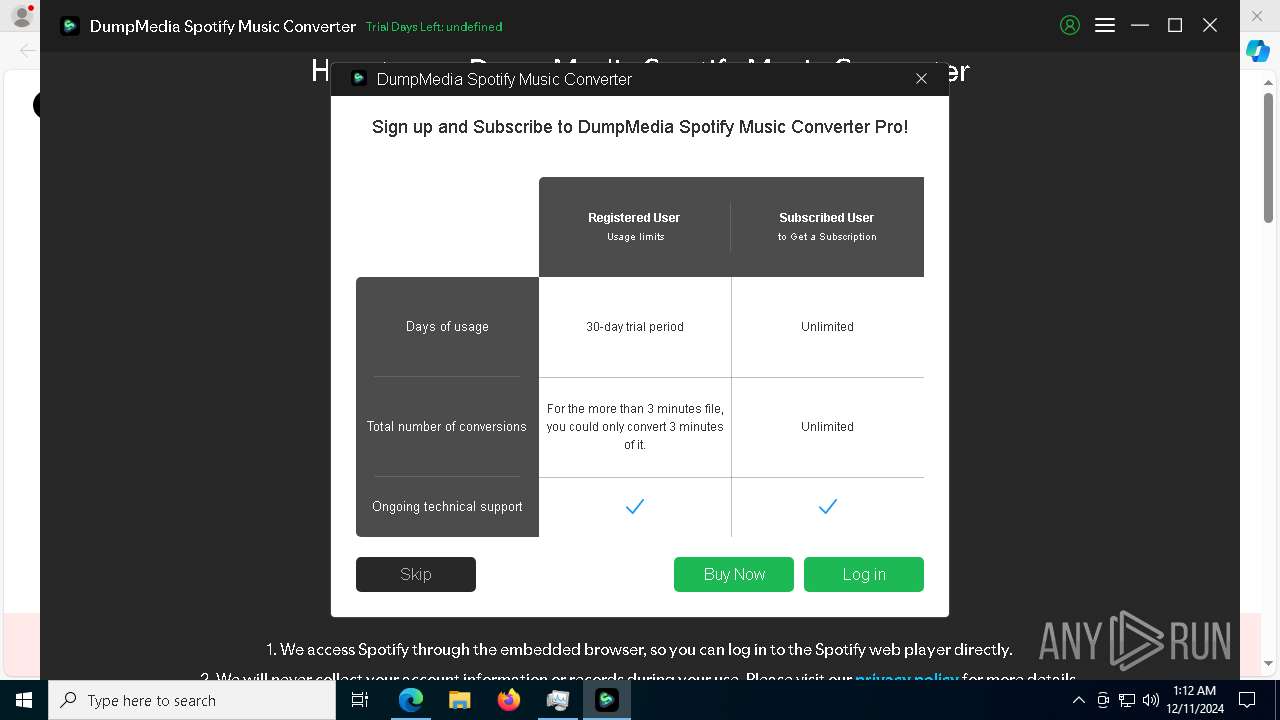Select the Registered User column header
This screenshot has width=1280, height=720.
tap(634, 226)
